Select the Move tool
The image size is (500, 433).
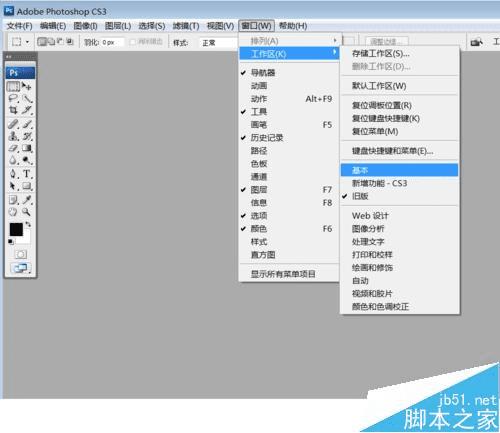pos(27,87)
